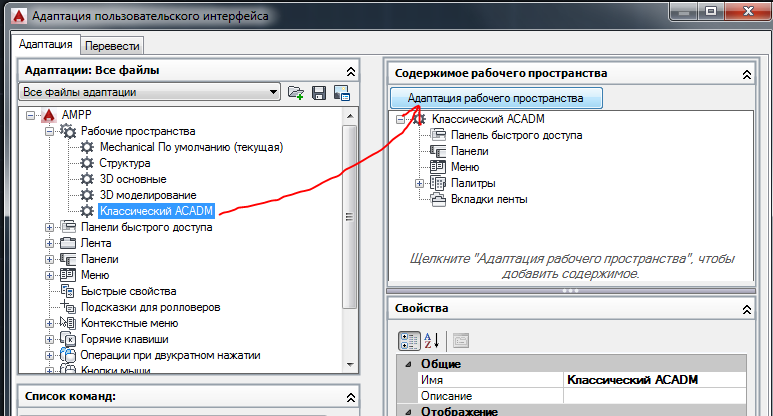Switch to the Перевести tab
Screen dimensions: 773x416
pos(112,46)
